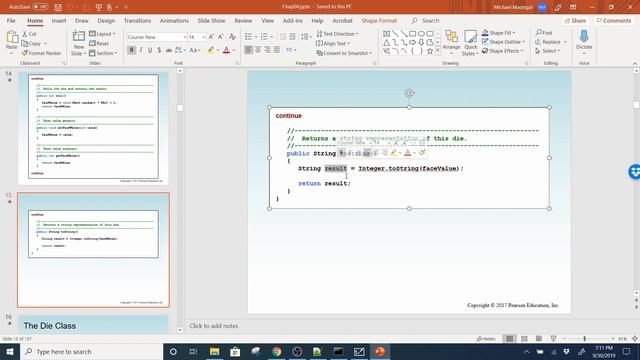Image resolution: width=640 pixels, height=360 pixels.
Task: Select the Triangle shape in gallery
Action: pos(387,42)
